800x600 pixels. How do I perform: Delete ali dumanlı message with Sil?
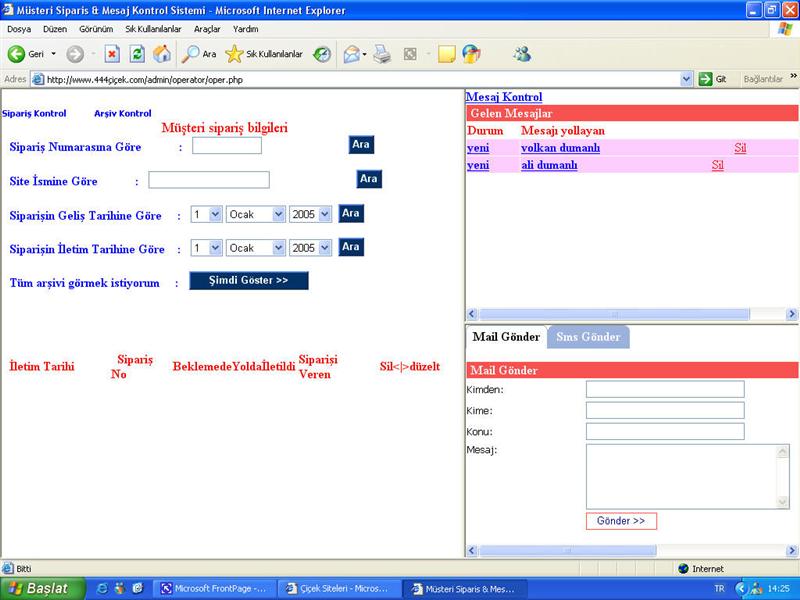pyautogui.click(x=717, y=165)
